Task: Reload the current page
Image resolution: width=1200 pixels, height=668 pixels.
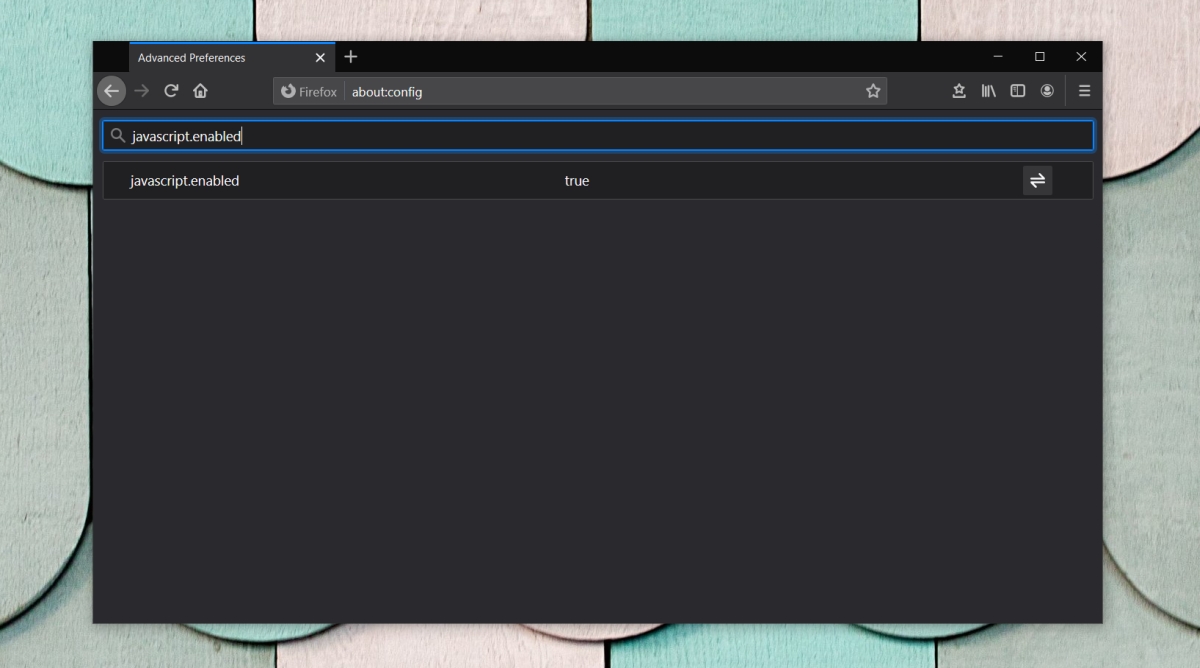Action: pos(171,91)
